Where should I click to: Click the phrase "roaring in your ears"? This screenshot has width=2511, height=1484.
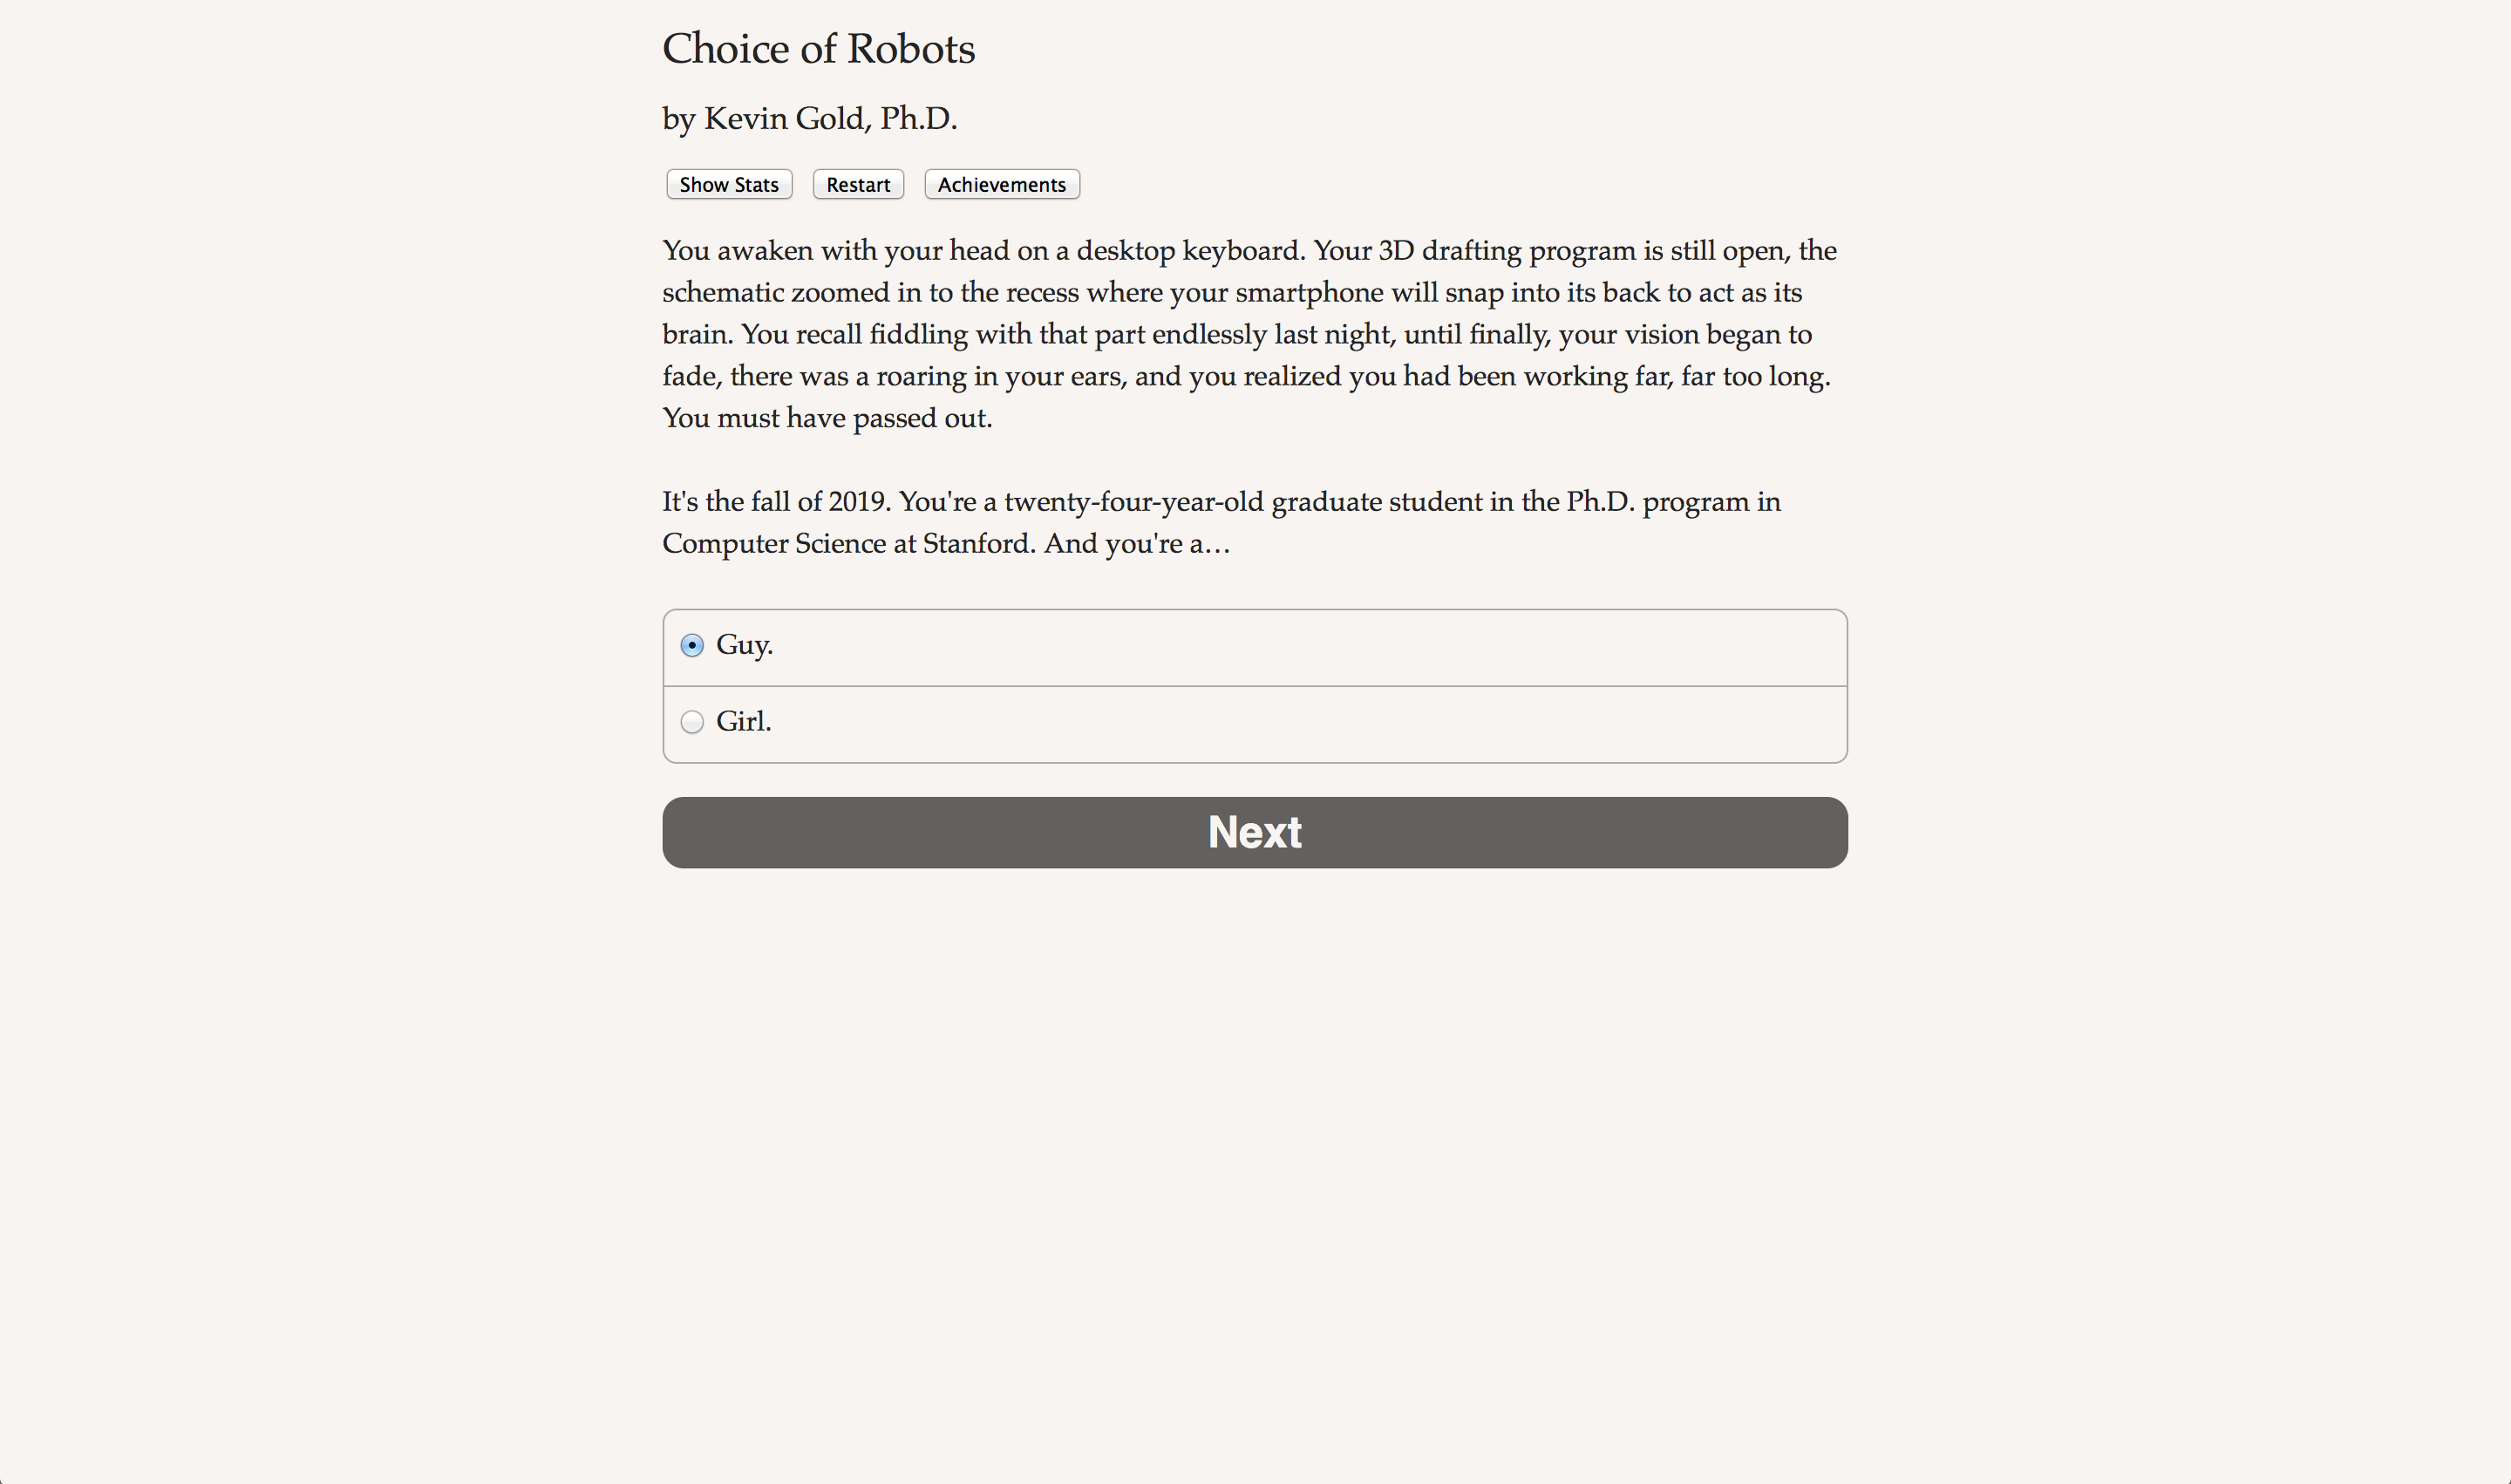tap(1000, 377)
